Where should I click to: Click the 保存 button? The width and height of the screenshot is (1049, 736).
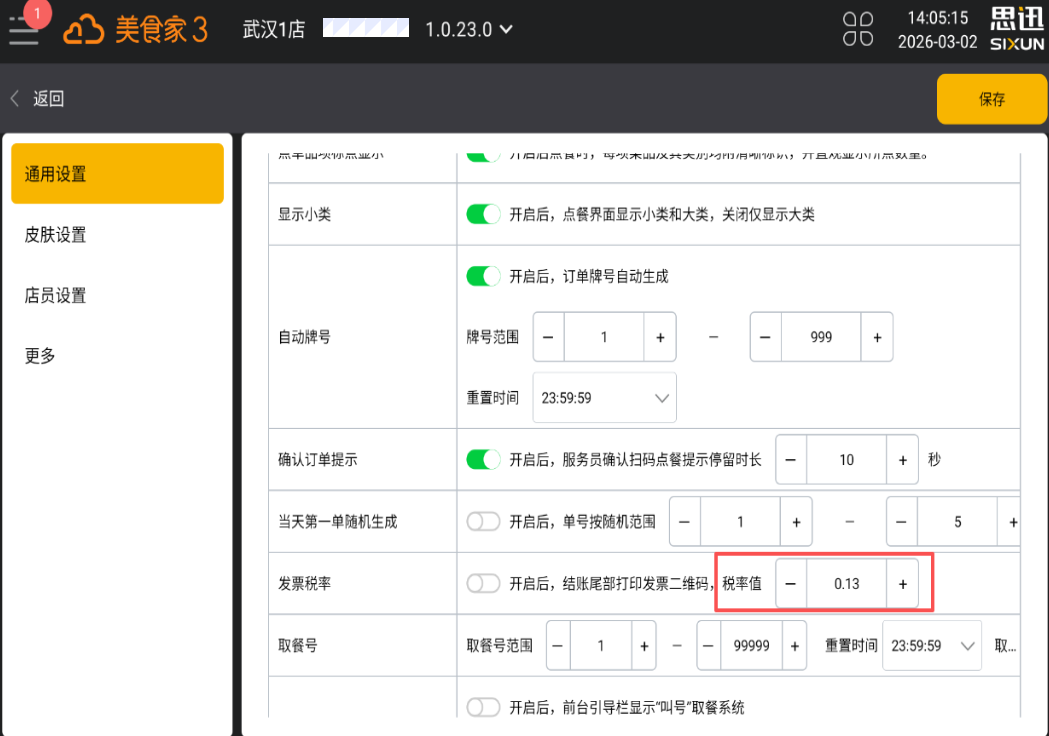pyautogui.click(x=991, y=99)
